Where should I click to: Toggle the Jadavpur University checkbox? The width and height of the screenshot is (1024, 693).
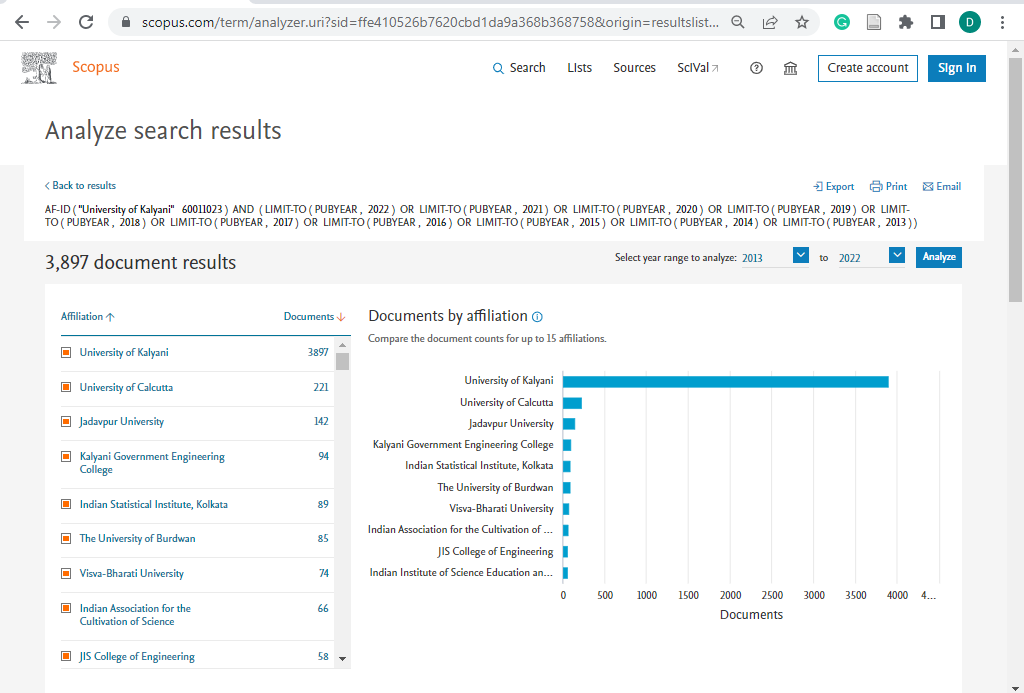66,422
